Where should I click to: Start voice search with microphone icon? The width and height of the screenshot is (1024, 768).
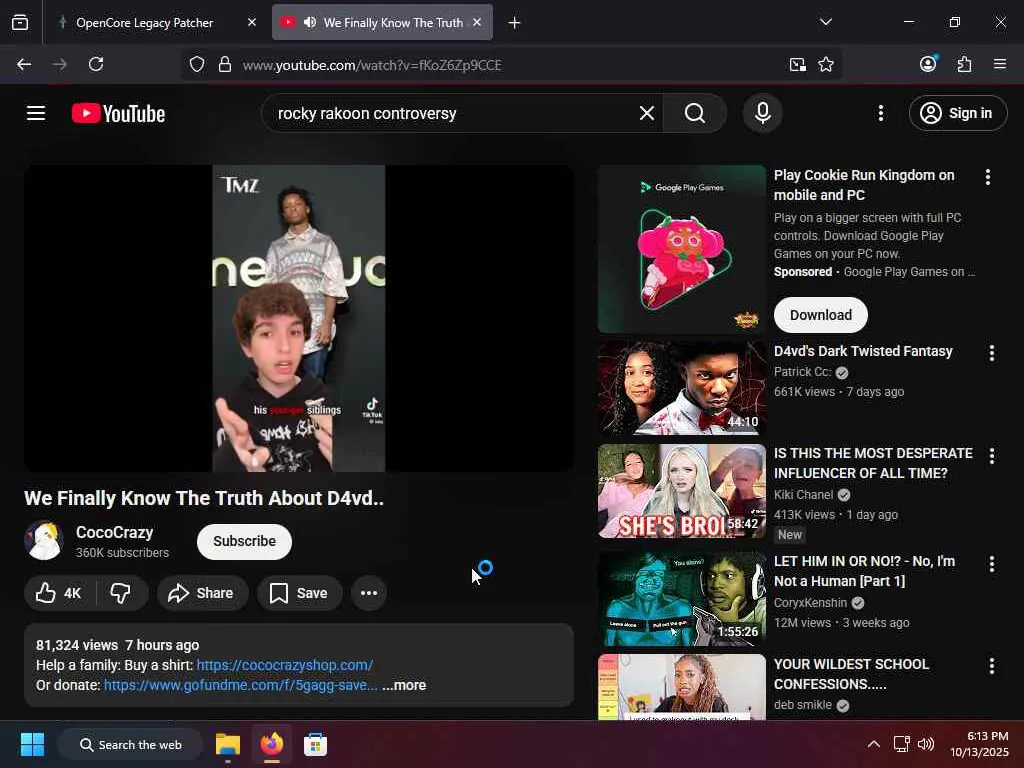tap(762, 114)
